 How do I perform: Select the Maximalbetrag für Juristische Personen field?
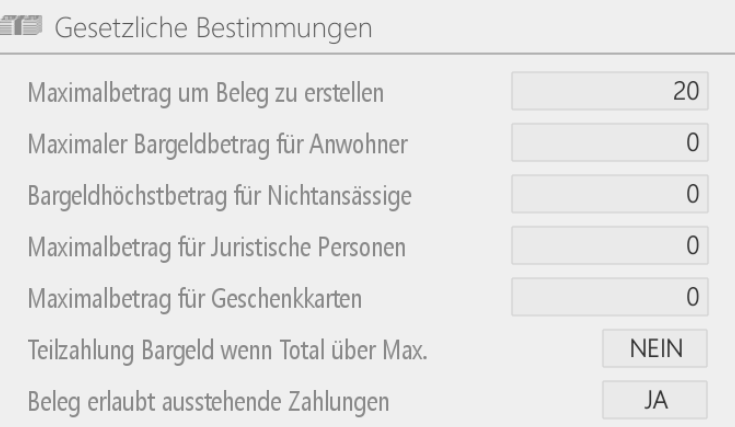coord(609,246)
